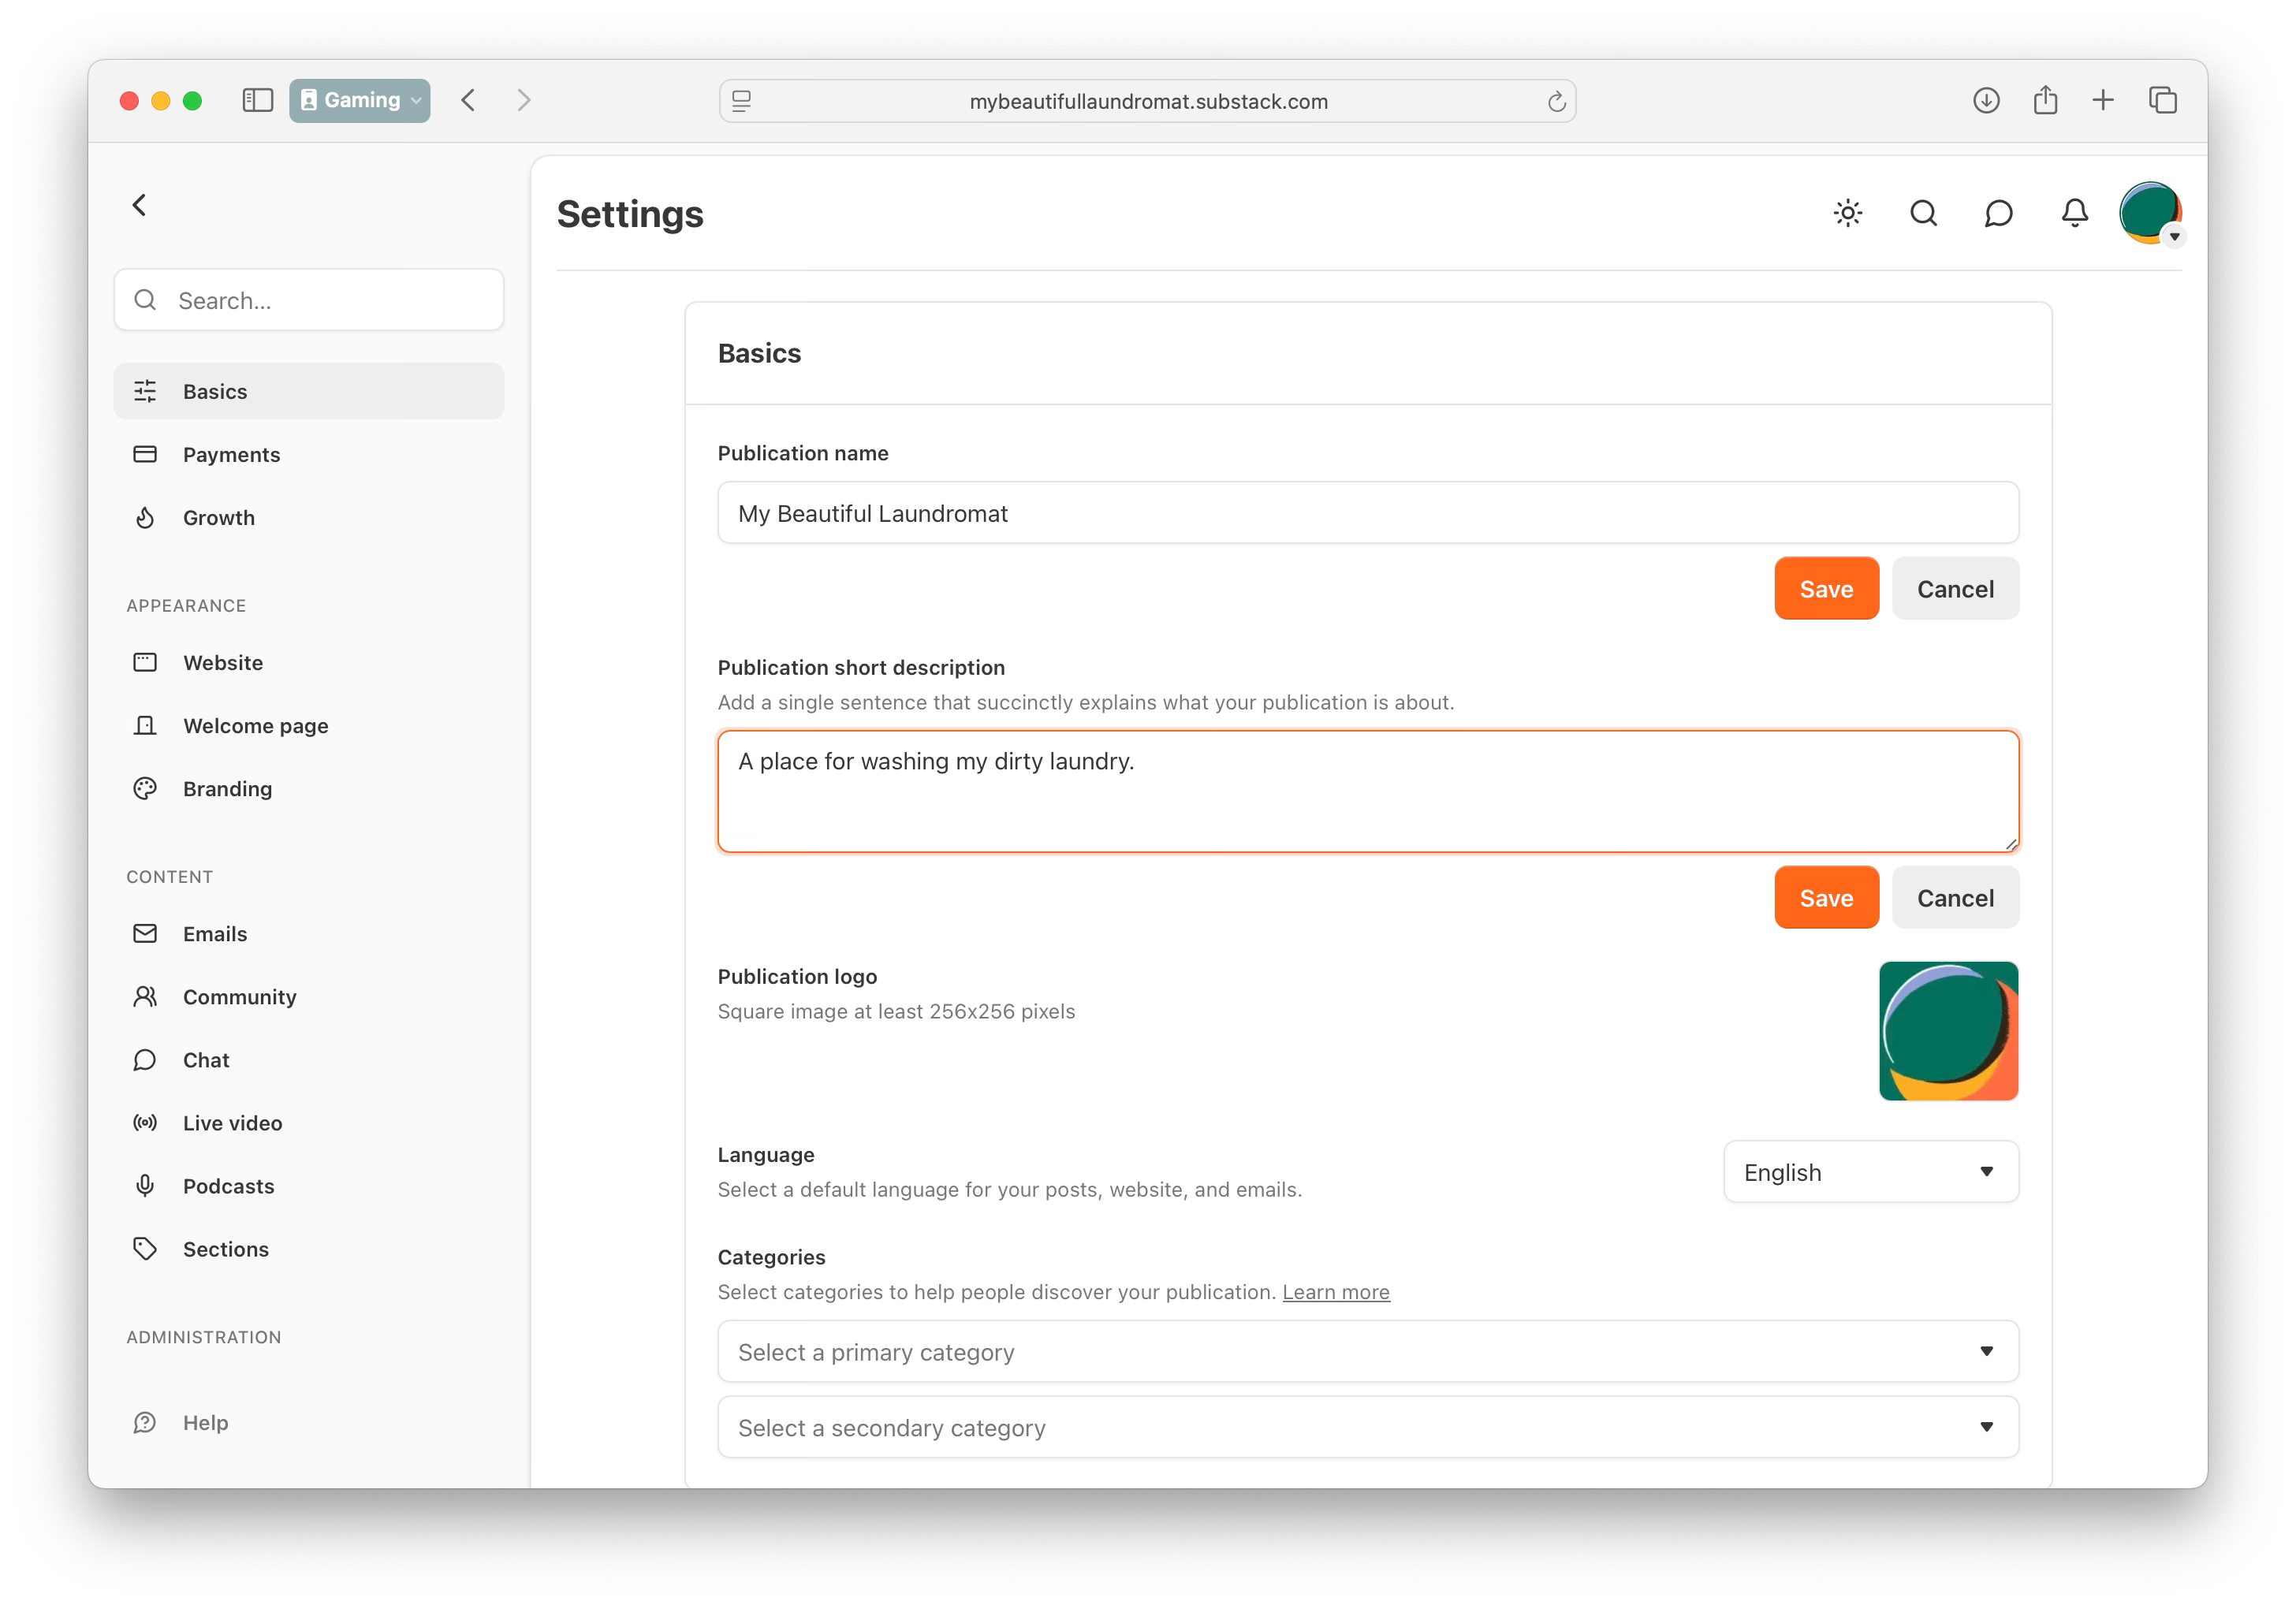Click the Learn more link

pyautogui.click(x=1335, y=1292)
